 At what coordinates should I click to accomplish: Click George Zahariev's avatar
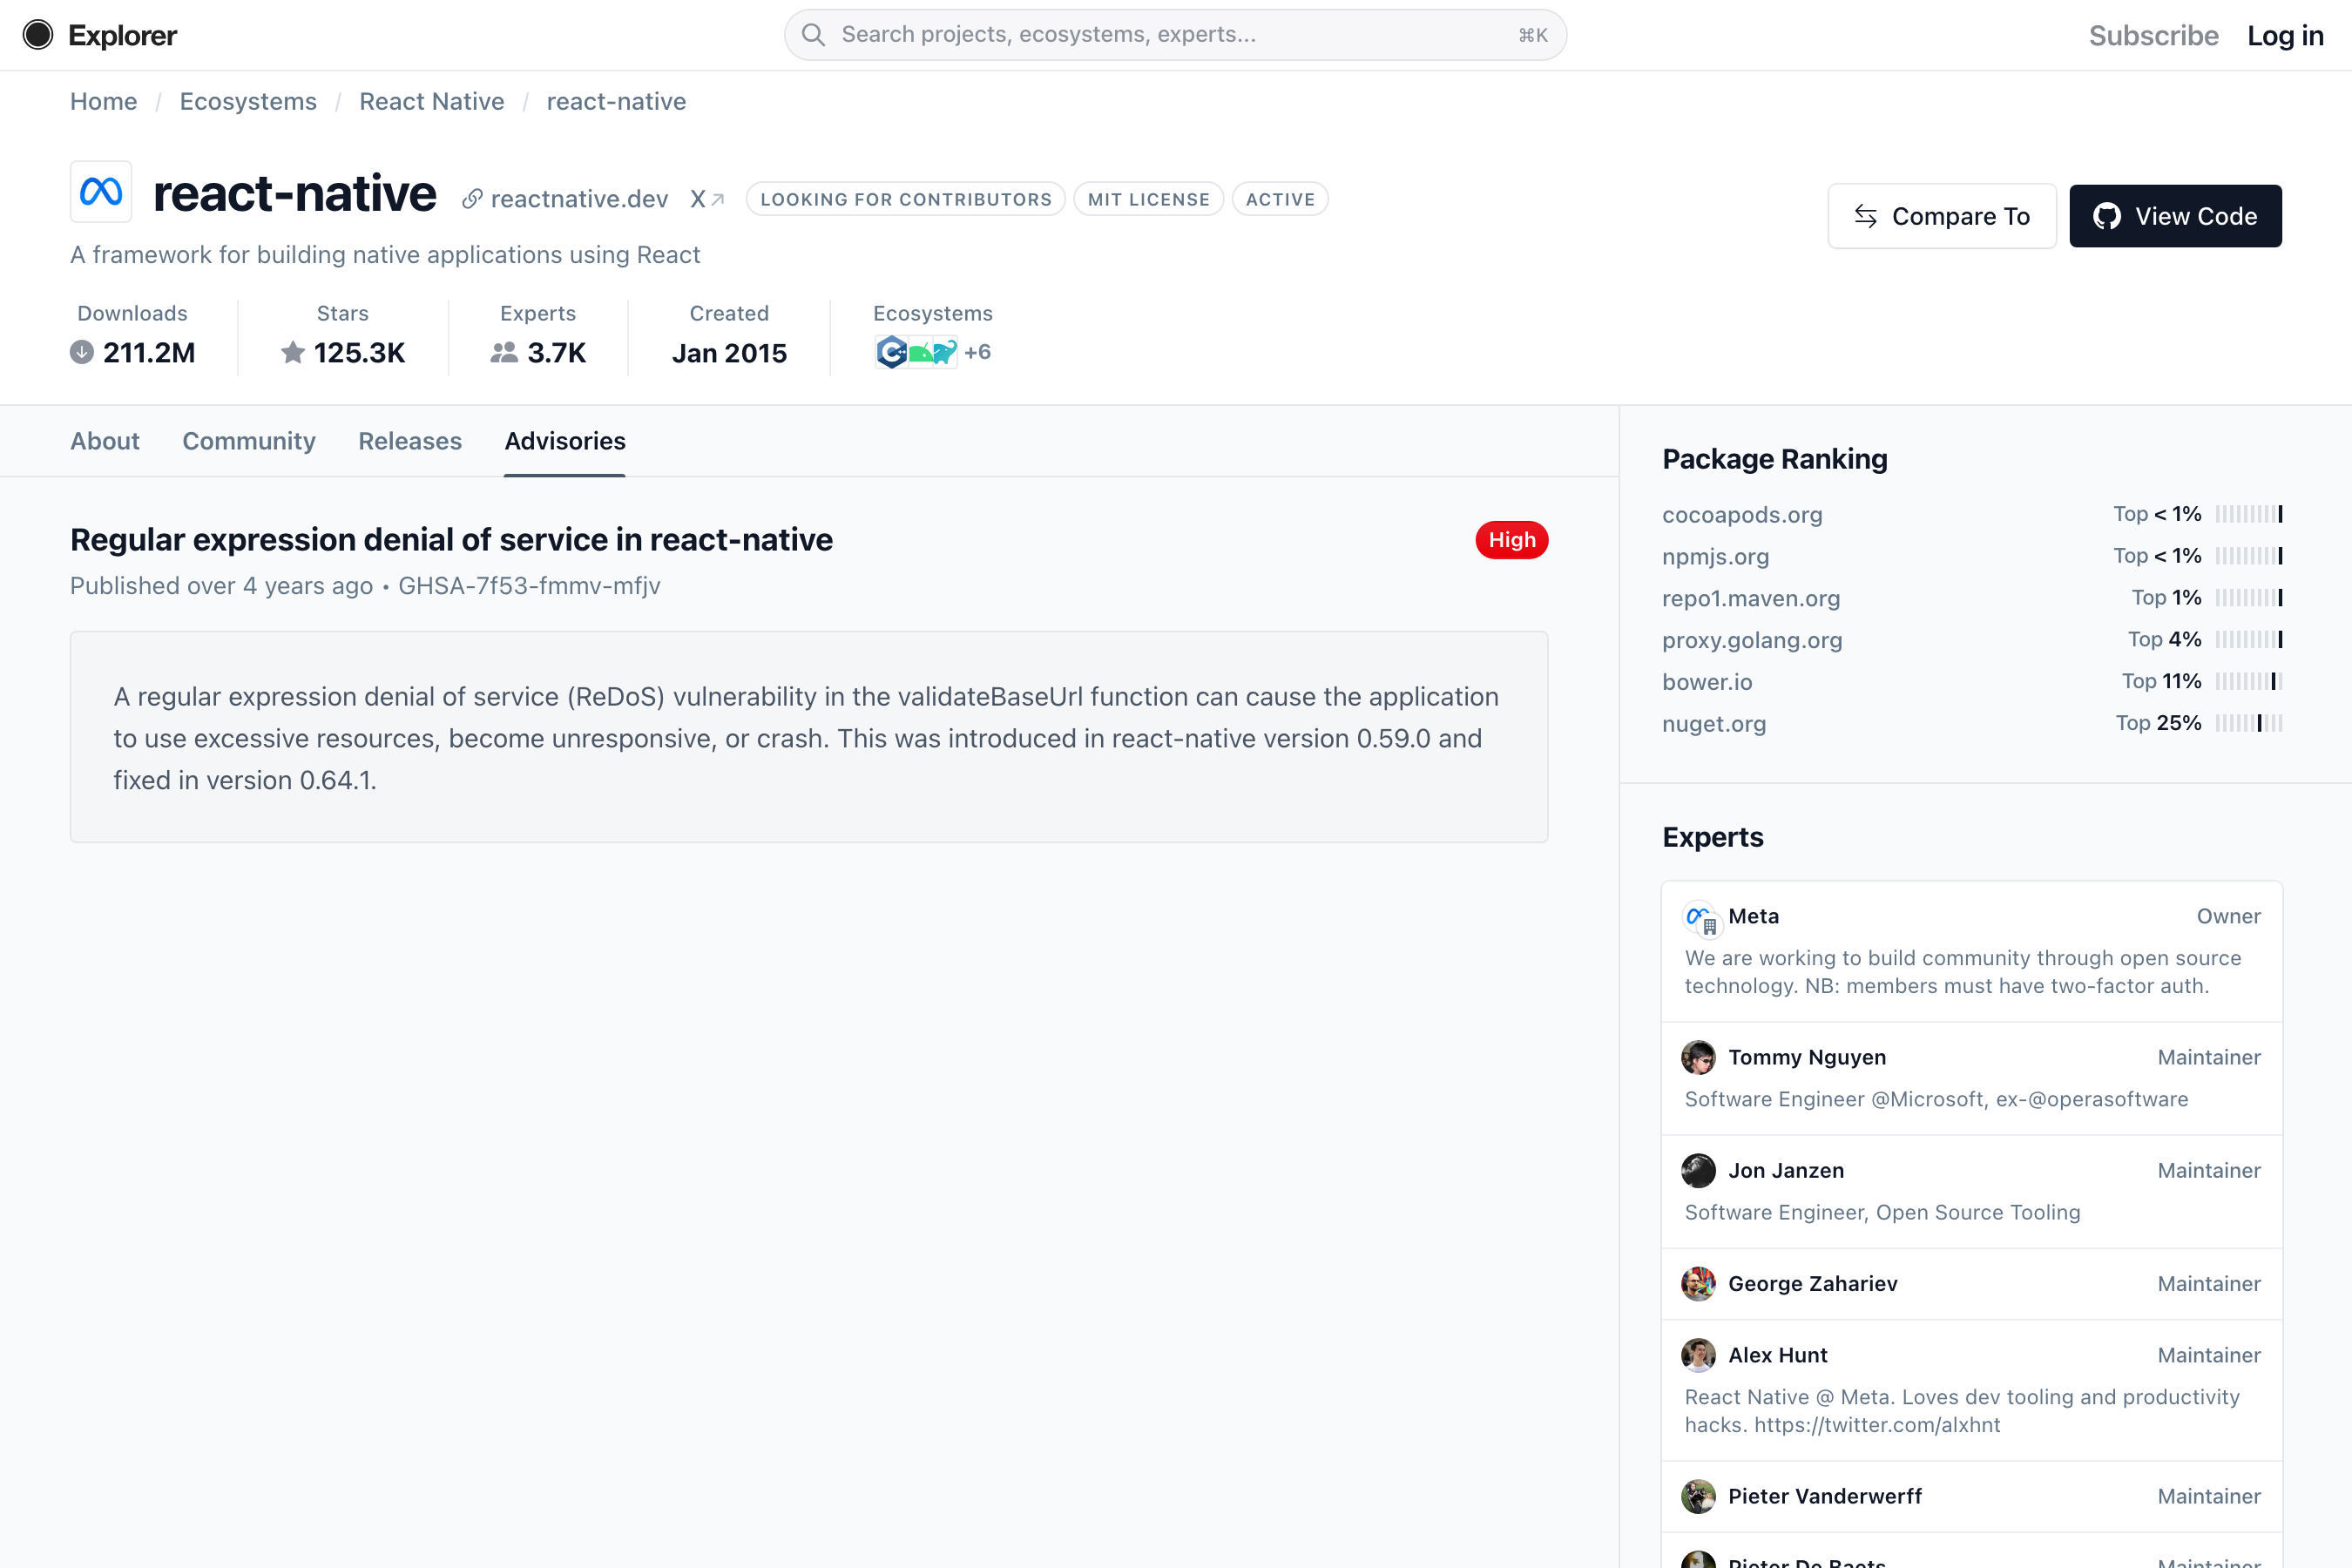pos(1698,1283)
